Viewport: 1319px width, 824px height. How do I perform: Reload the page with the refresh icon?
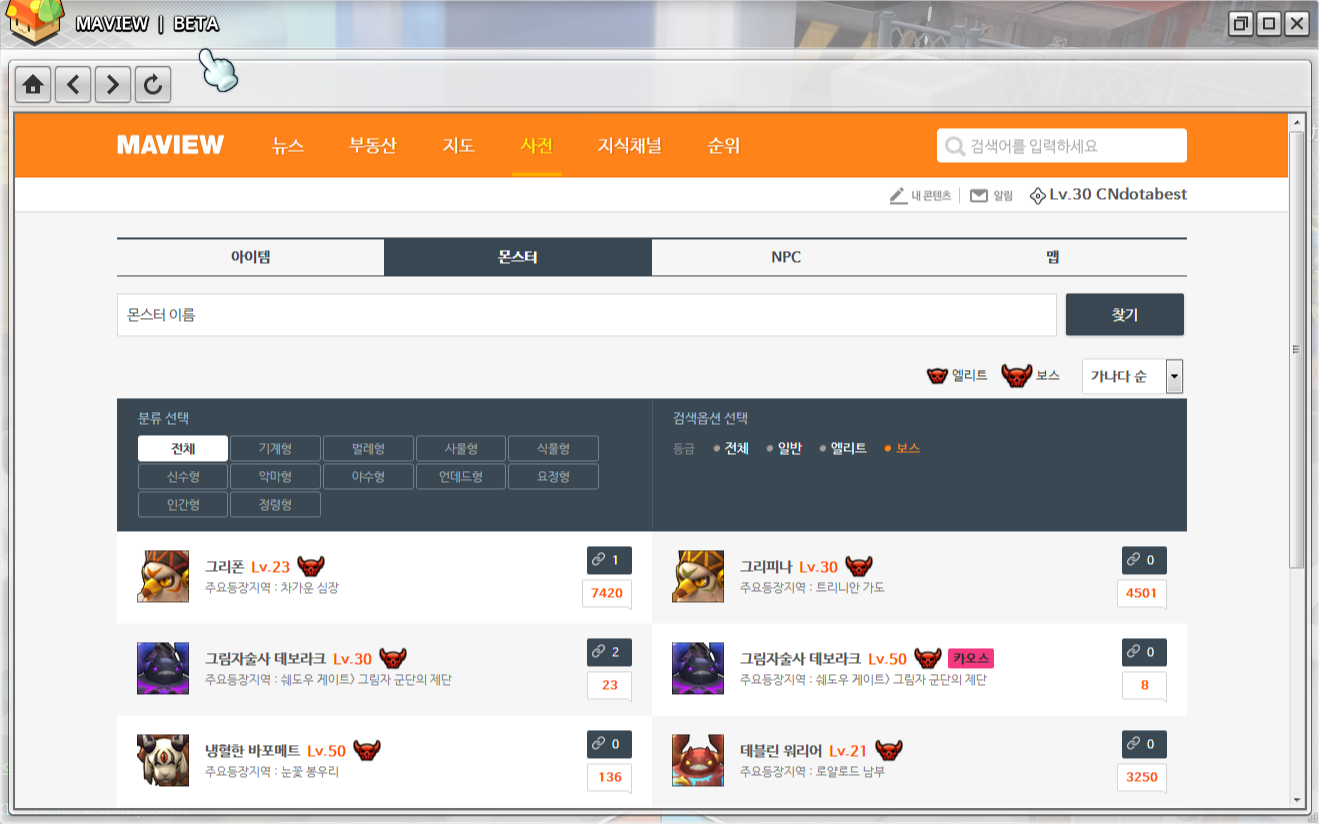click(x=152, y=85)
